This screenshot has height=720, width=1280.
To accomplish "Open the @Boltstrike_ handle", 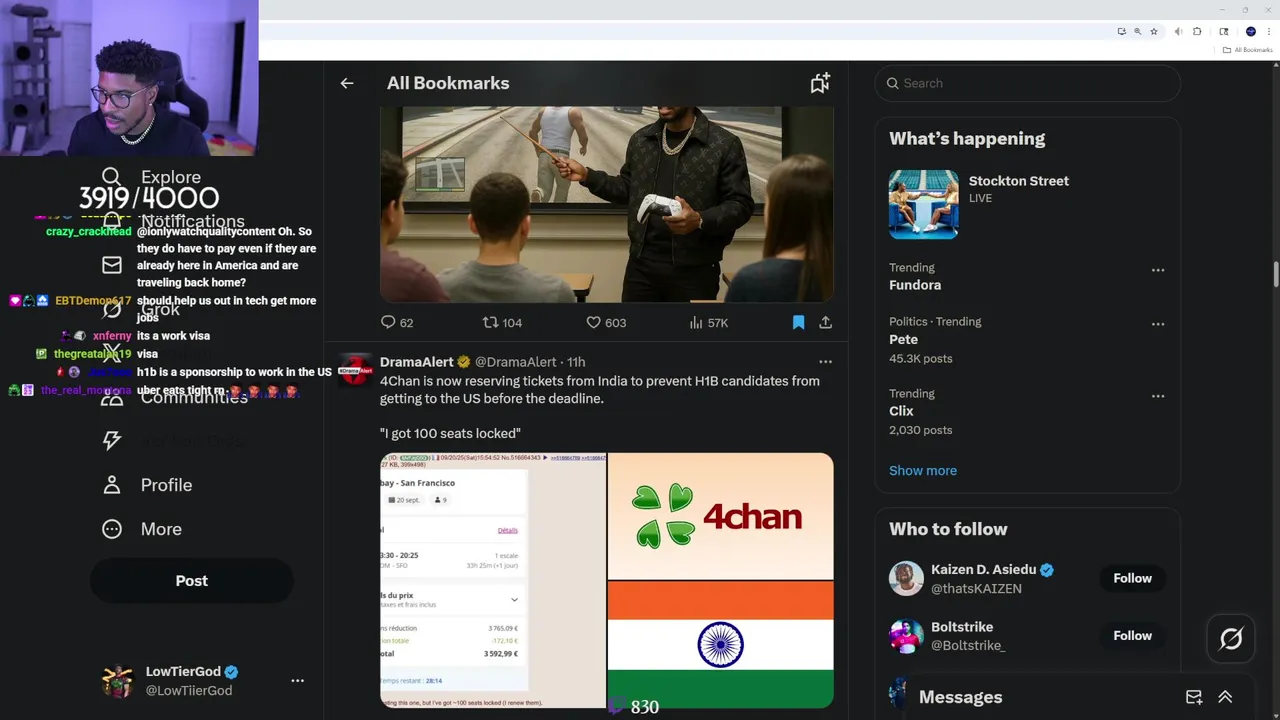I will coord(968,646).
